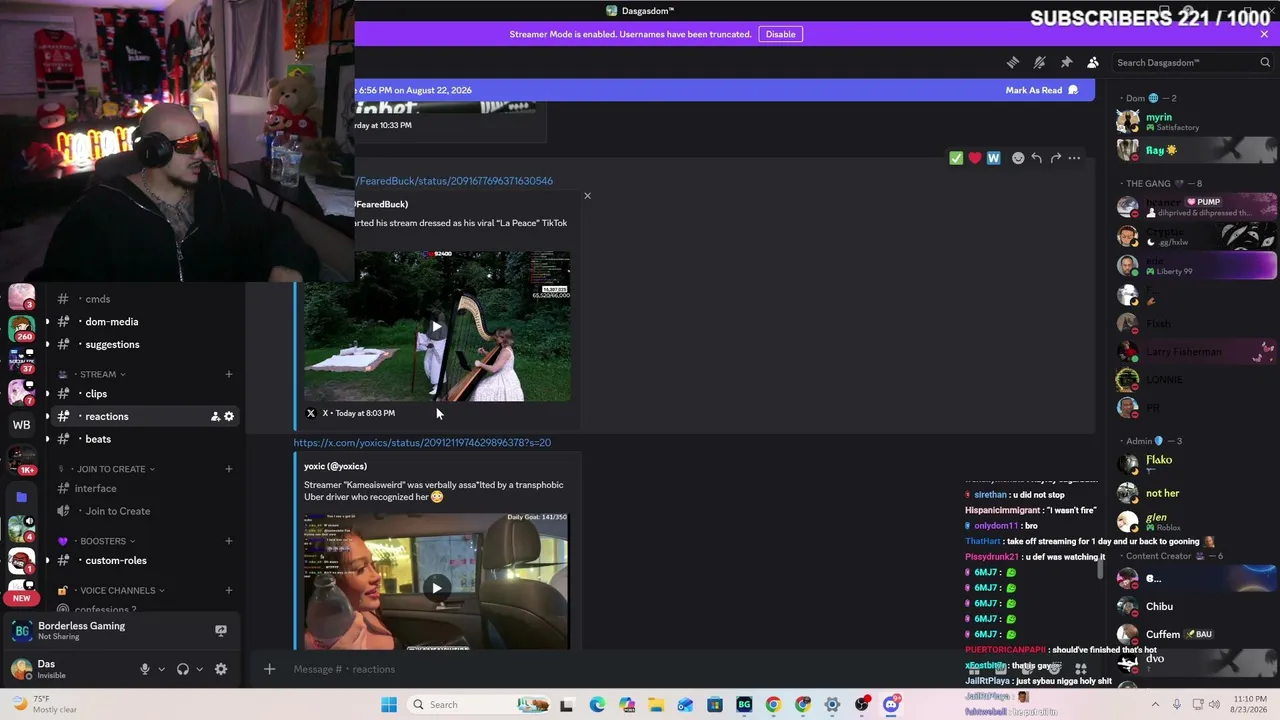Open the yoxics status link
1280x720 pixels.
click(422, 442)
